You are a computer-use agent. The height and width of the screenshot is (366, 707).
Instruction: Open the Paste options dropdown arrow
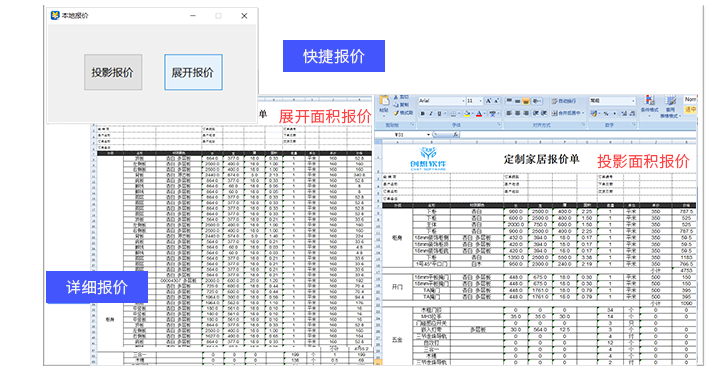click(384, 116)
